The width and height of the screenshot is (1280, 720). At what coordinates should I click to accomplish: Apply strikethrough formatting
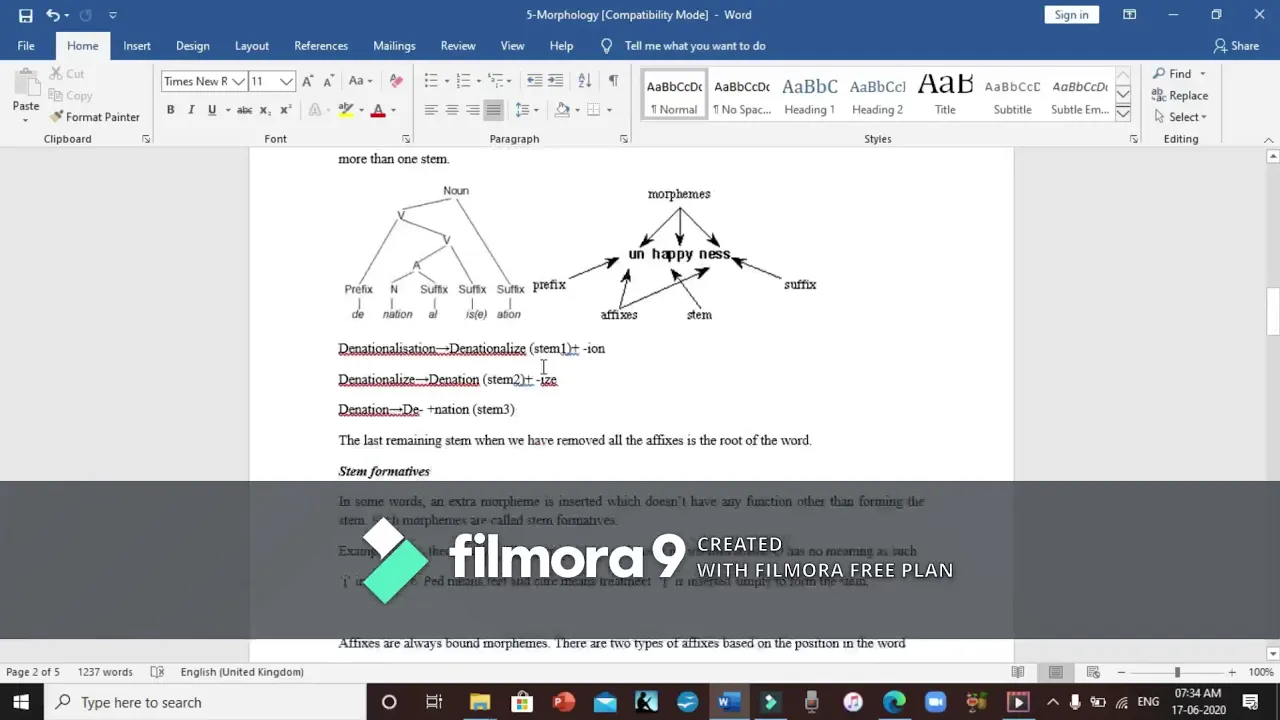pyautogui.click(x=244, y=110)
